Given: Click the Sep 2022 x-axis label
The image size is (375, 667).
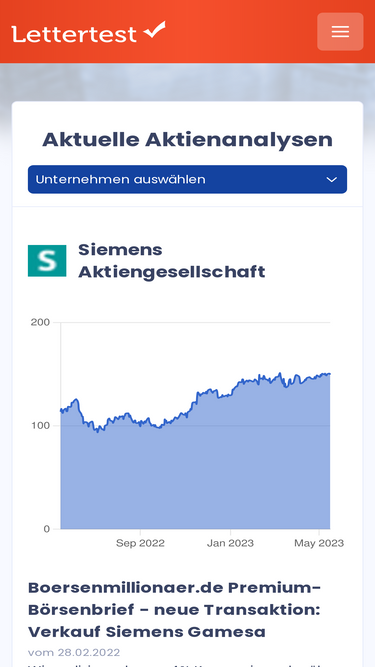Looking at the screenshot, I should tap(140, 543).
